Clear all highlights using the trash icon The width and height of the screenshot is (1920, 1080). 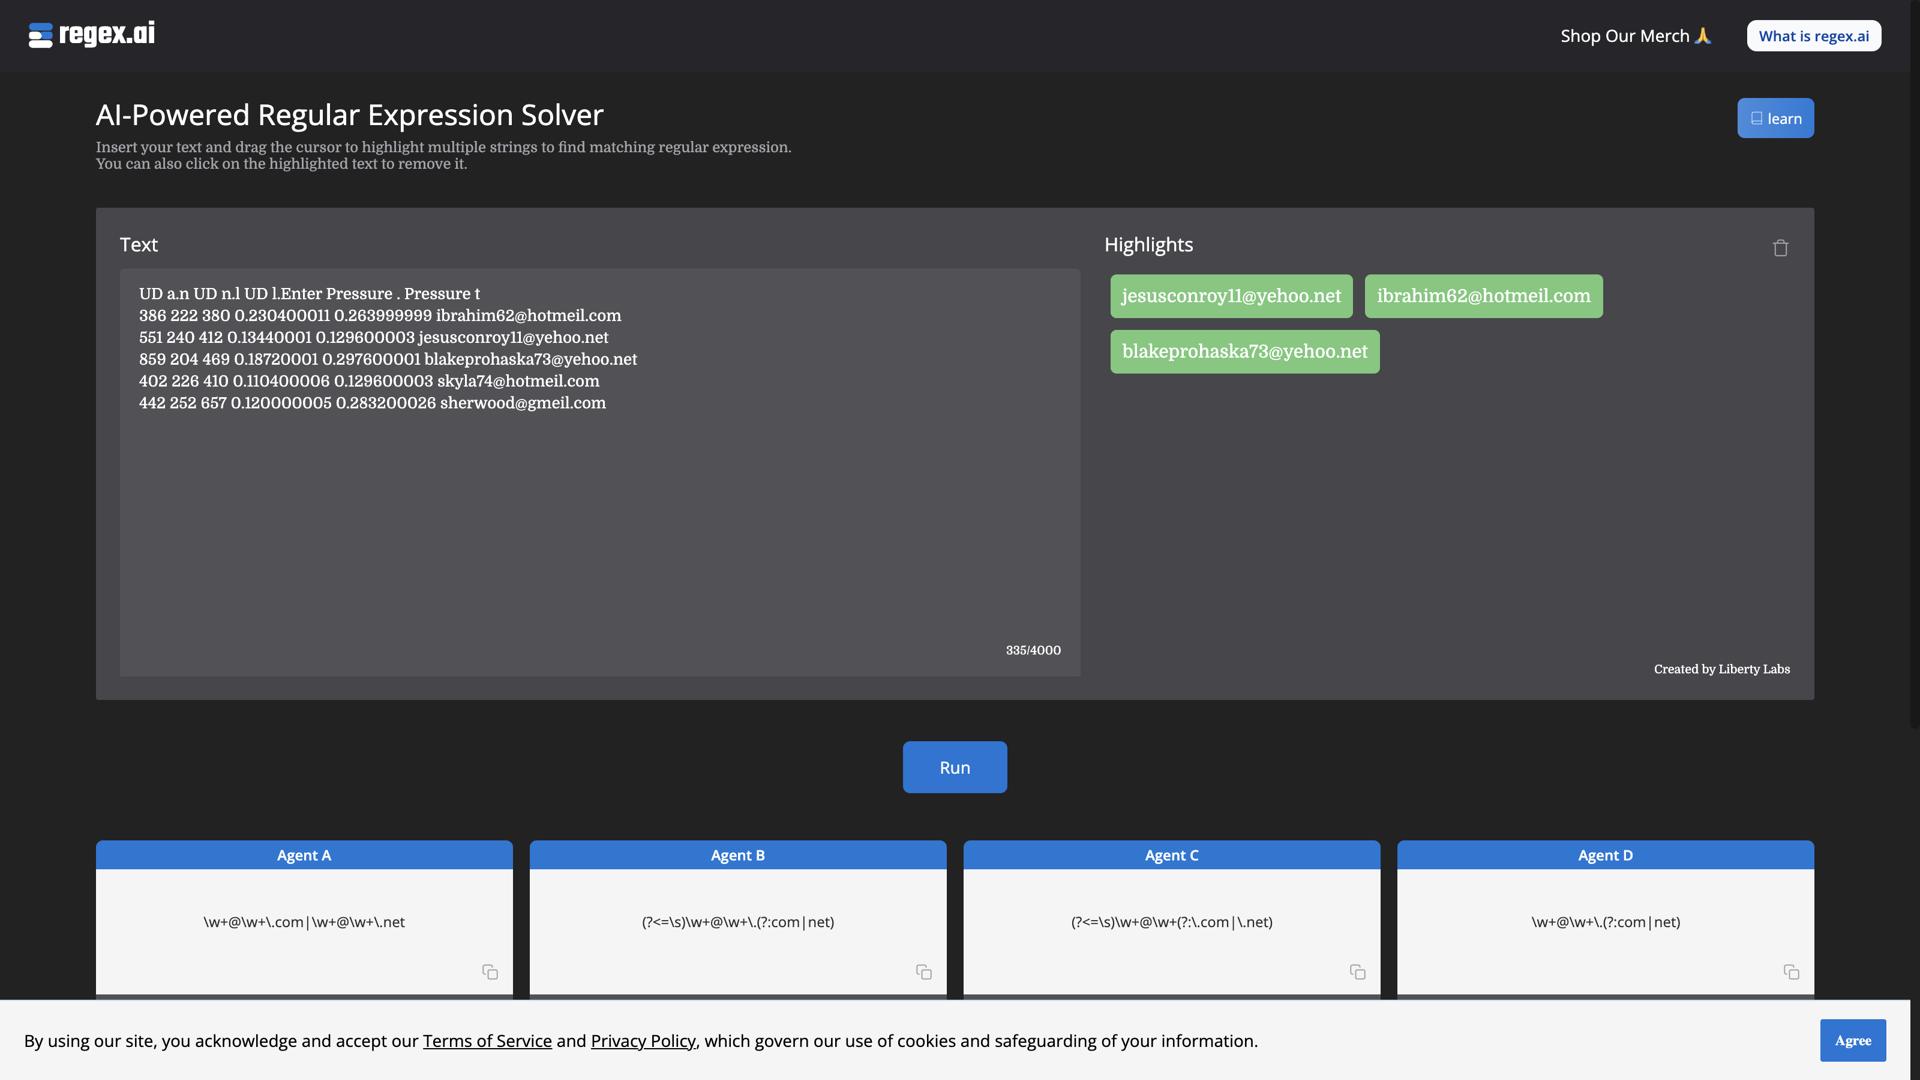1780,247
